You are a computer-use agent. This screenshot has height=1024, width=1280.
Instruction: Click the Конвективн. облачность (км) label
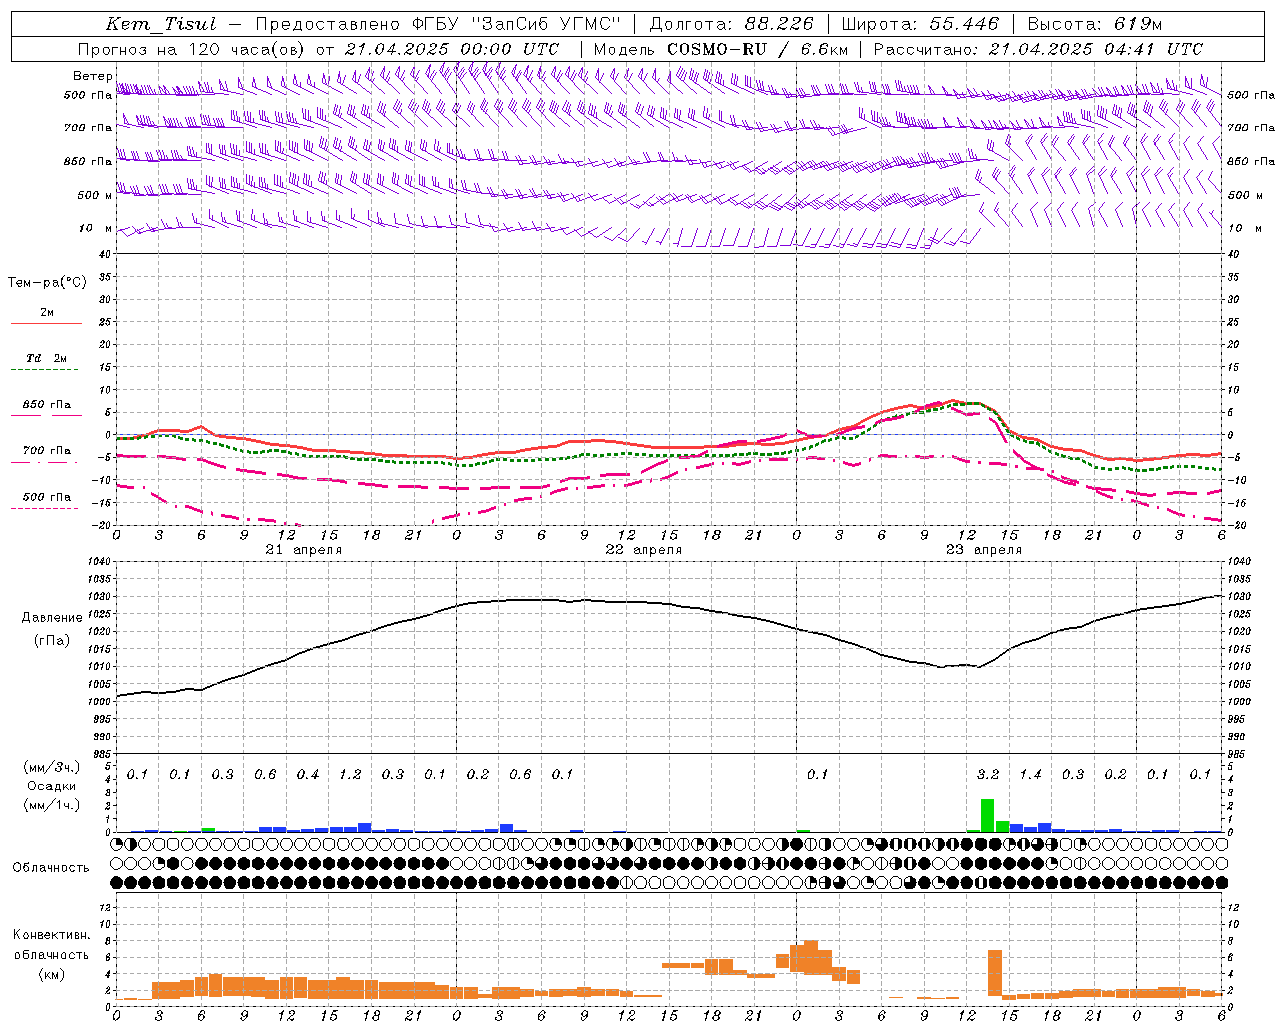coord(51,954)
